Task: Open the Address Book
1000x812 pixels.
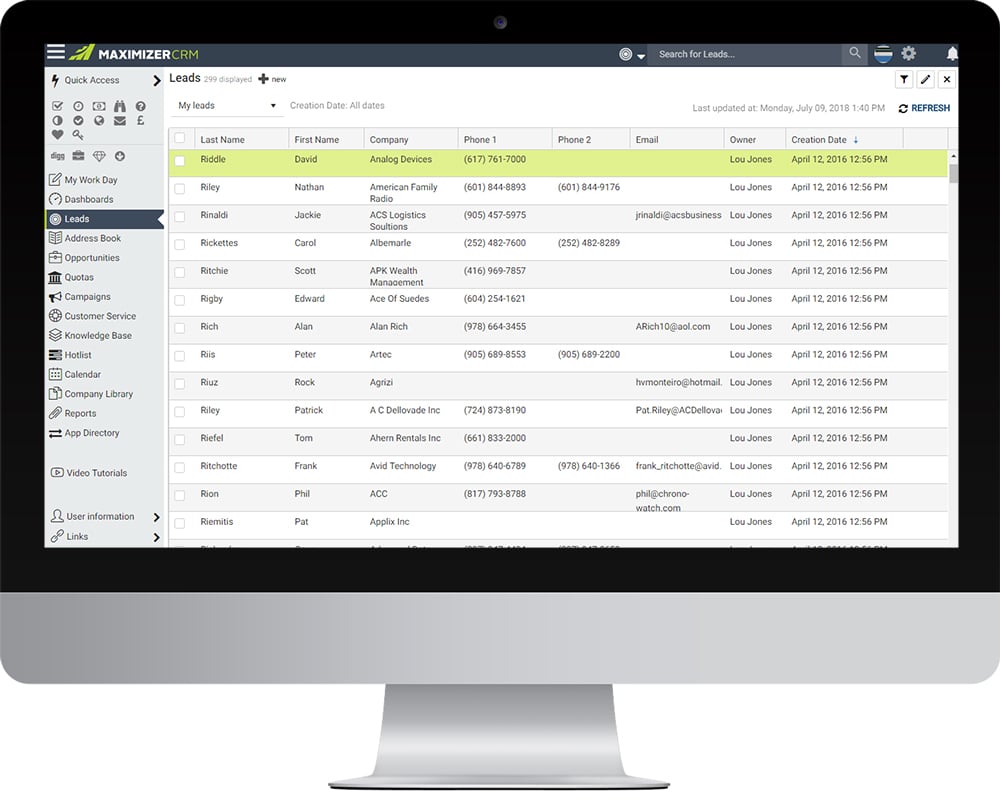Action: pos(92,238)
